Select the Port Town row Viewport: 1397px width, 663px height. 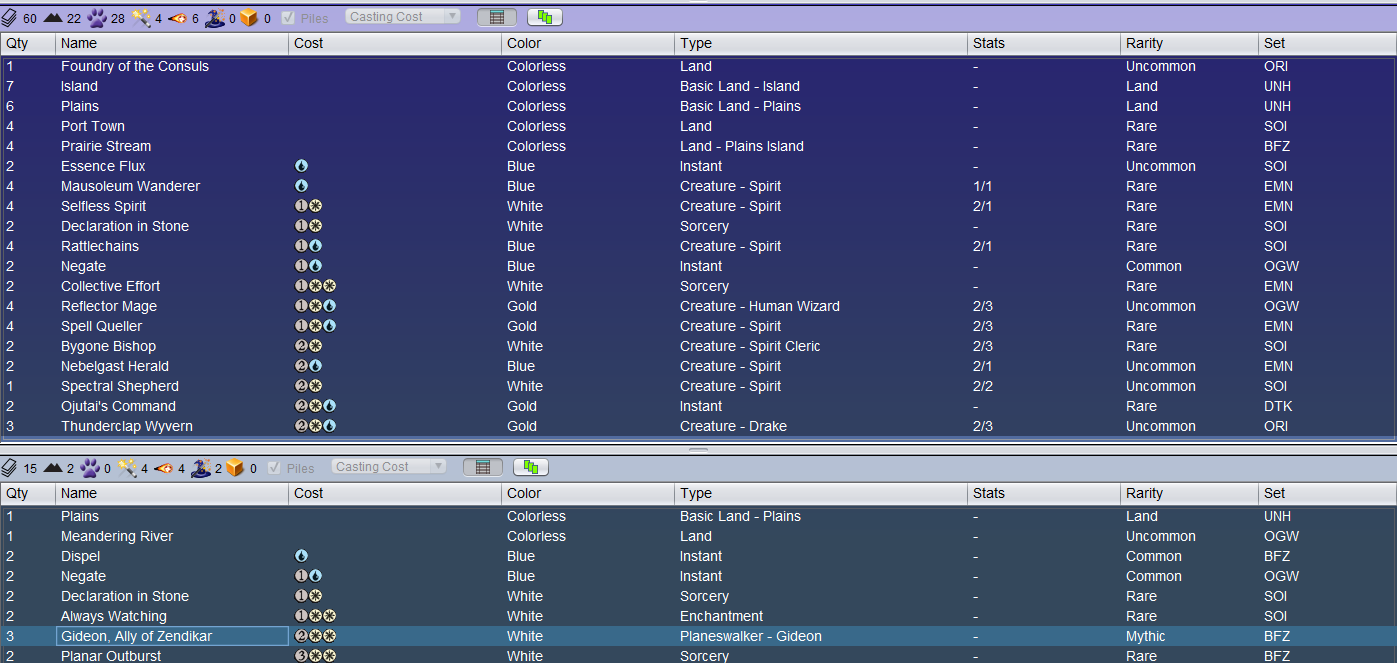[x=698, y=126]
